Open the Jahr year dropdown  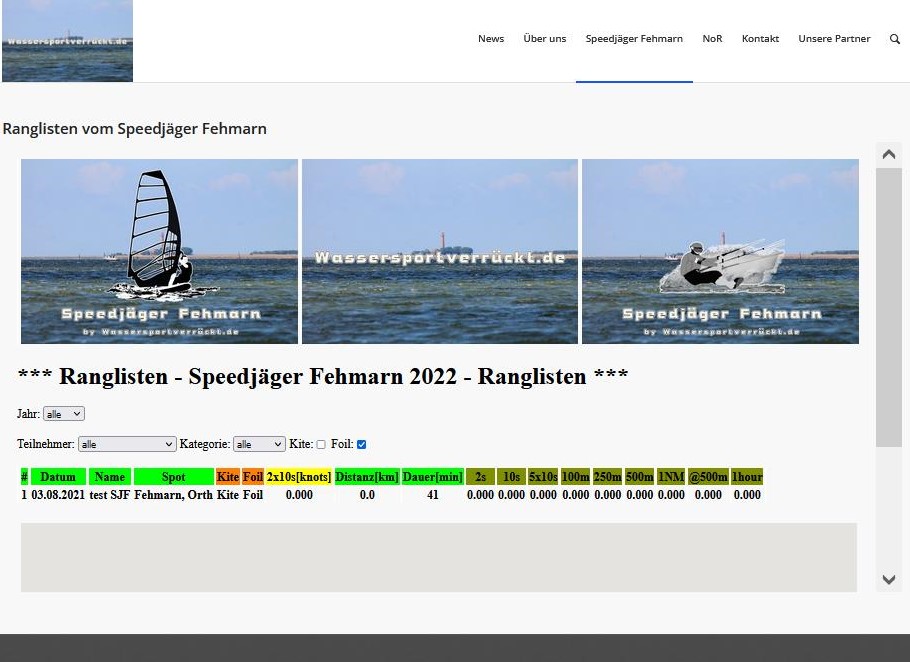click(64, 414)
